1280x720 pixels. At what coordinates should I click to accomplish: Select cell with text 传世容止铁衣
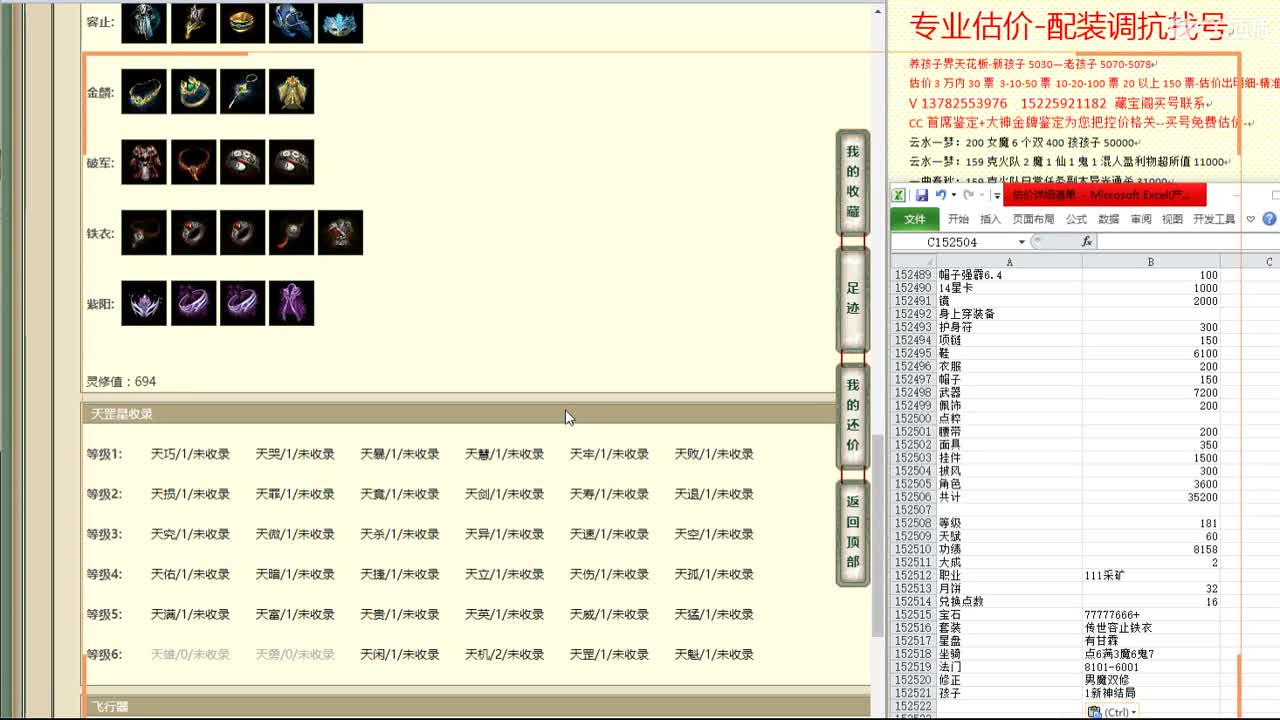1151,628
